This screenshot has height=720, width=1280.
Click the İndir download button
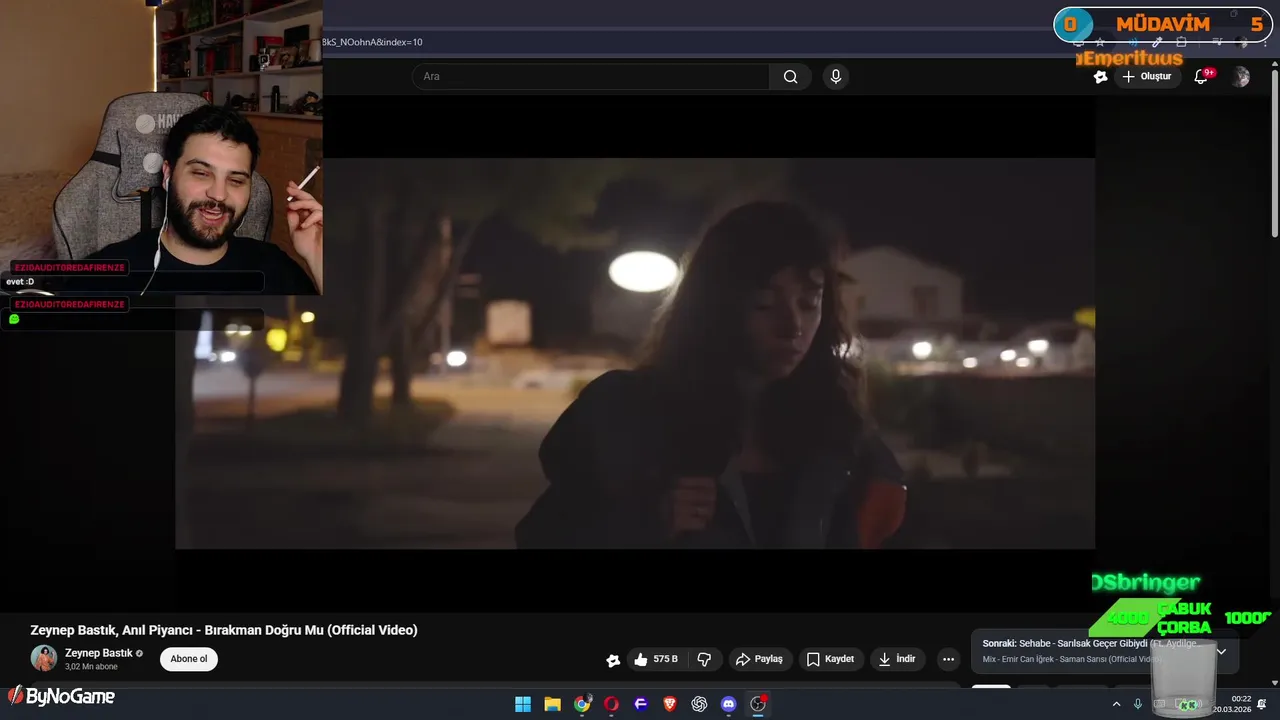click(896, 659)
